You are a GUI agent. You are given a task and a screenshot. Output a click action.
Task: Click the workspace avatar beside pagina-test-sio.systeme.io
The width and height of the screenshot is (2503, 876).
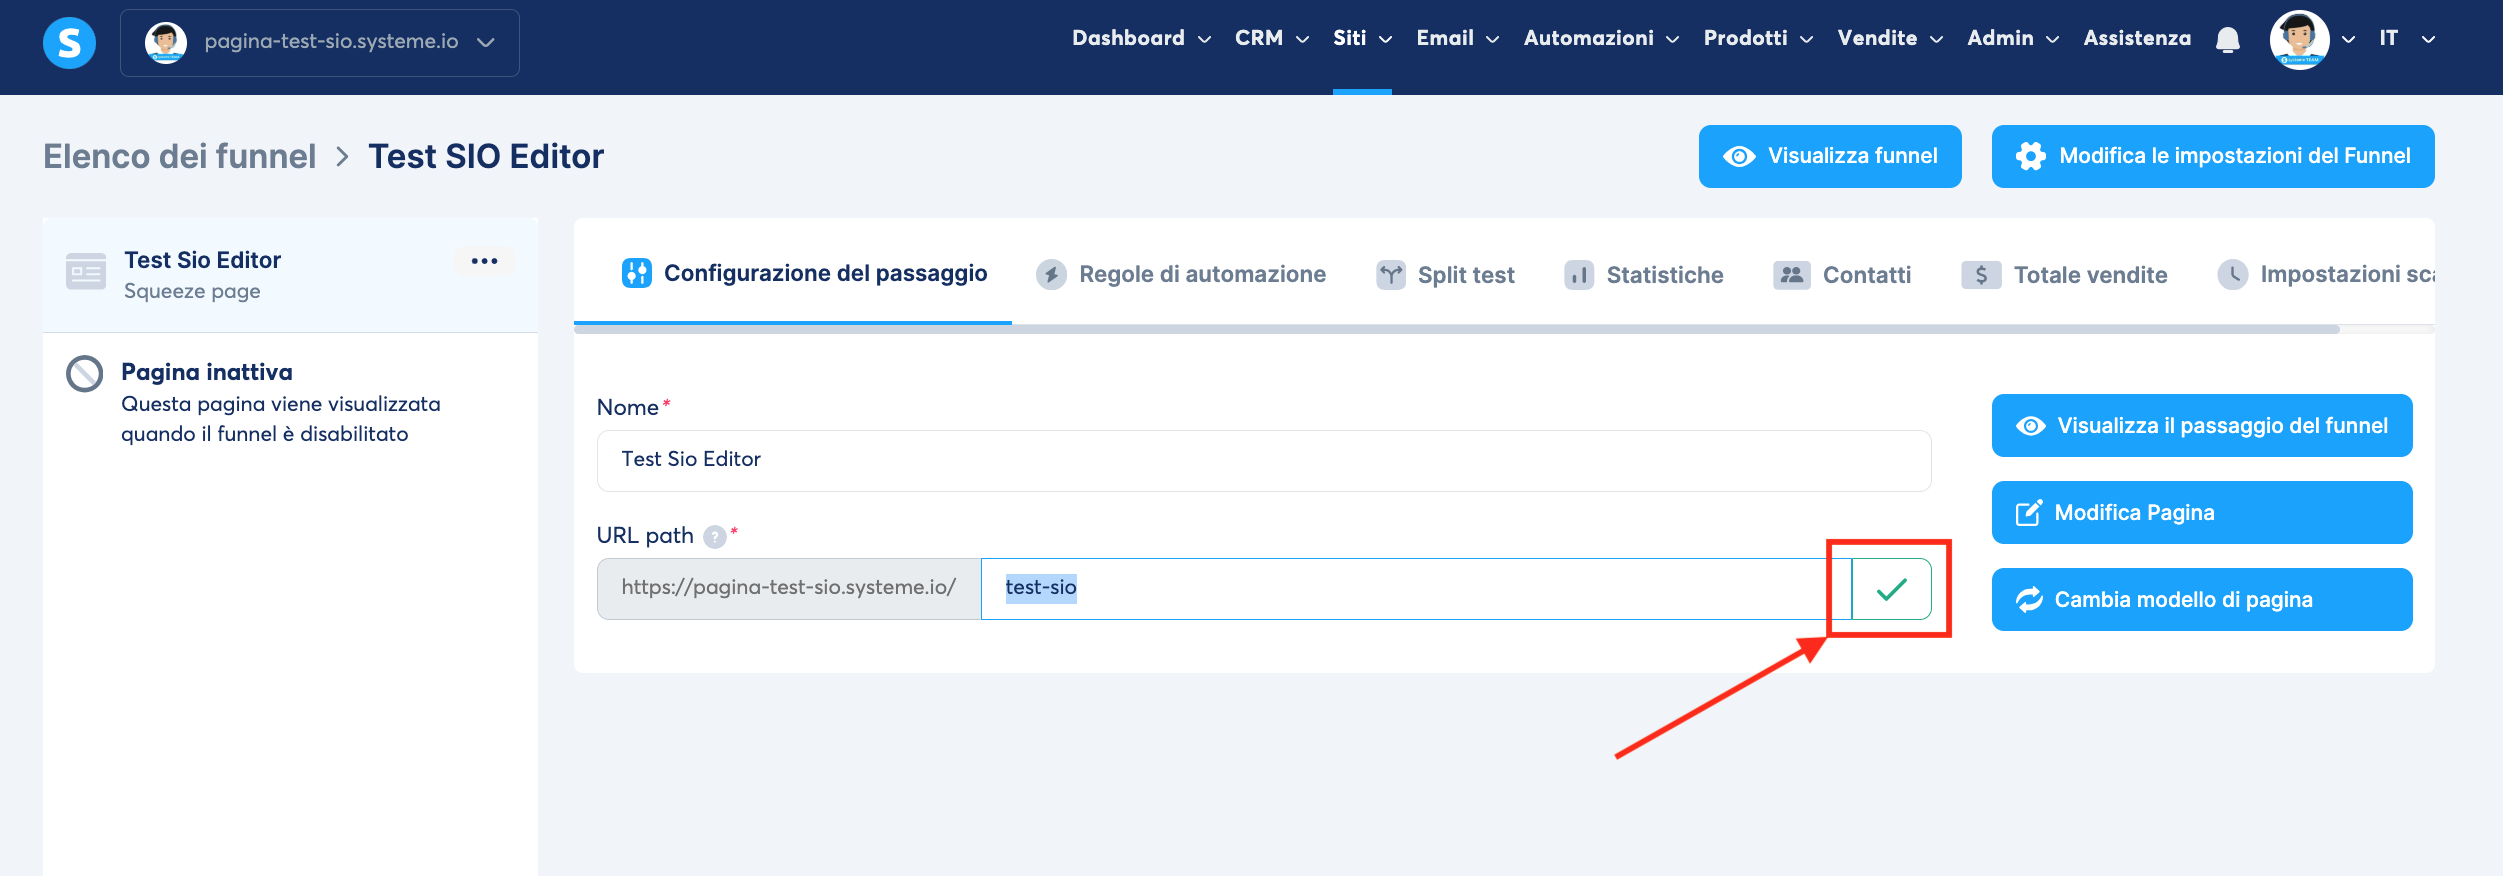point(166,42)
